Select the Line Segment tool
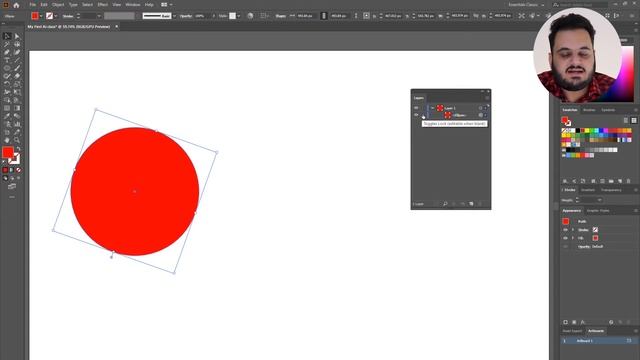Screen dimensions: 640x360 click(17, 60)
